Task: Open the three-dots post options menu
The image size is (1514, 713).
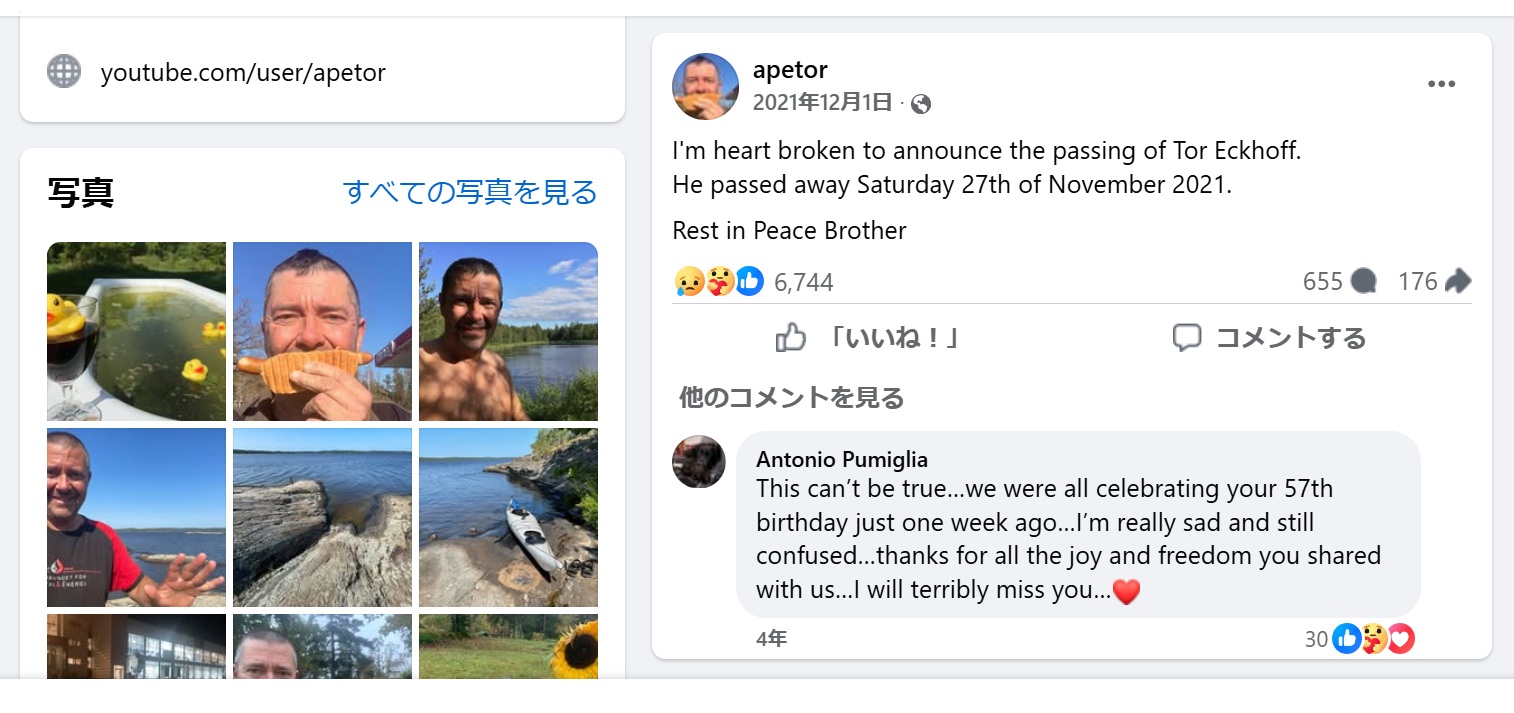Action: [x=1441, y=84]
